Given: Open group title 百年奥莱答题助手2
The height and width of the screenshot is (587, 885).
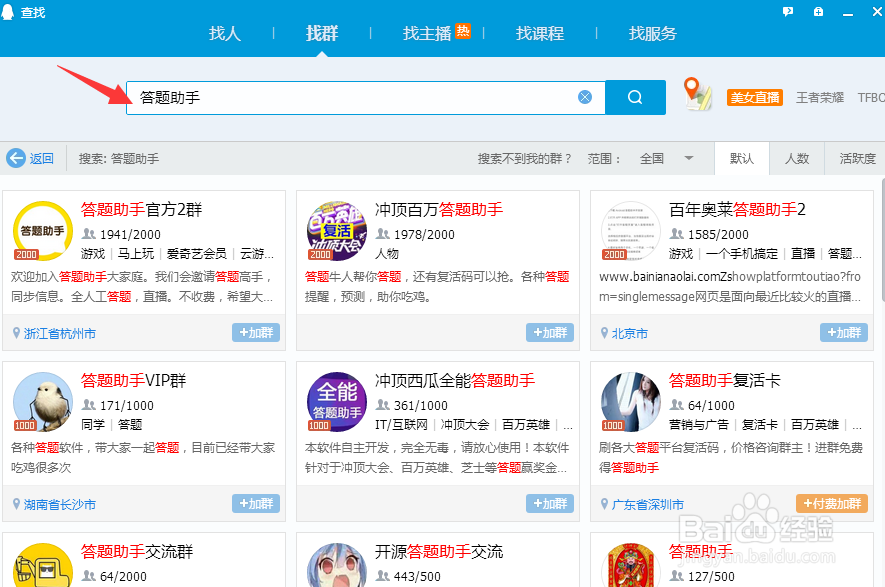Looking at the screenshot, I should click(737, 210).
